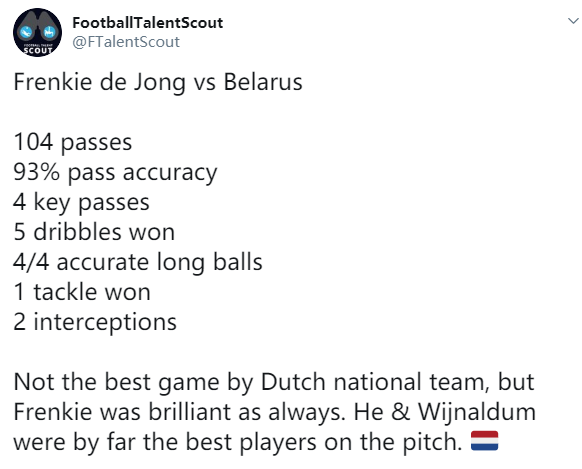Screen dimensions: 582x469
Task: Click the 2 interceptions line
Action: pos(95,322)
